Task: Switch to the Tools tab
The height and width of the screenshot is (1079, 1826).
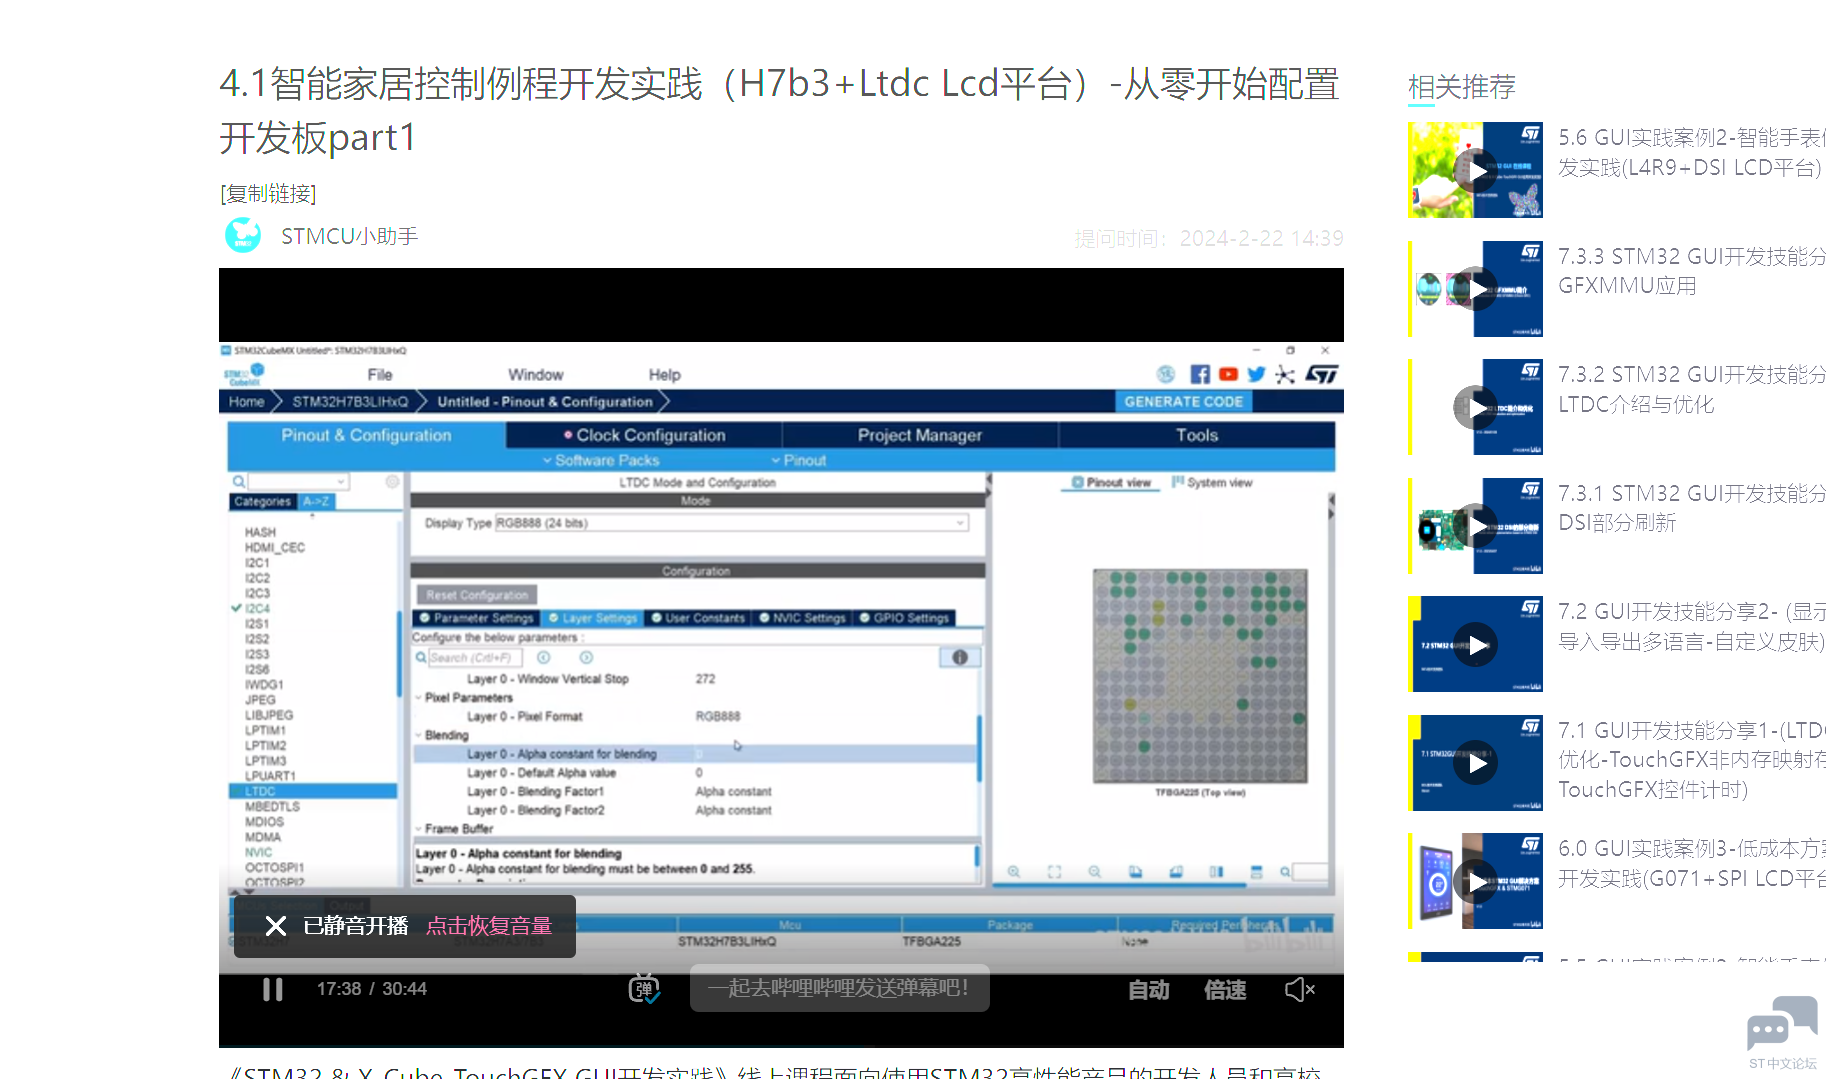Action: (x=1197, y=435)
